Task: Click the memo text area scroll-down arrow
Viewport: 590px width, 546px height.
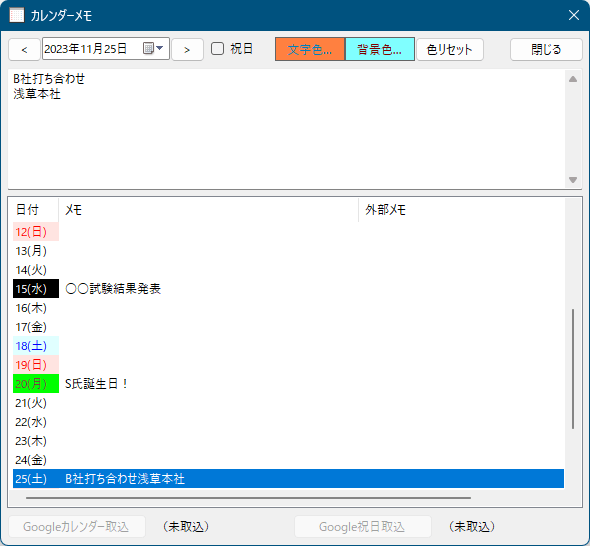Action: click(x=573, y=180)
